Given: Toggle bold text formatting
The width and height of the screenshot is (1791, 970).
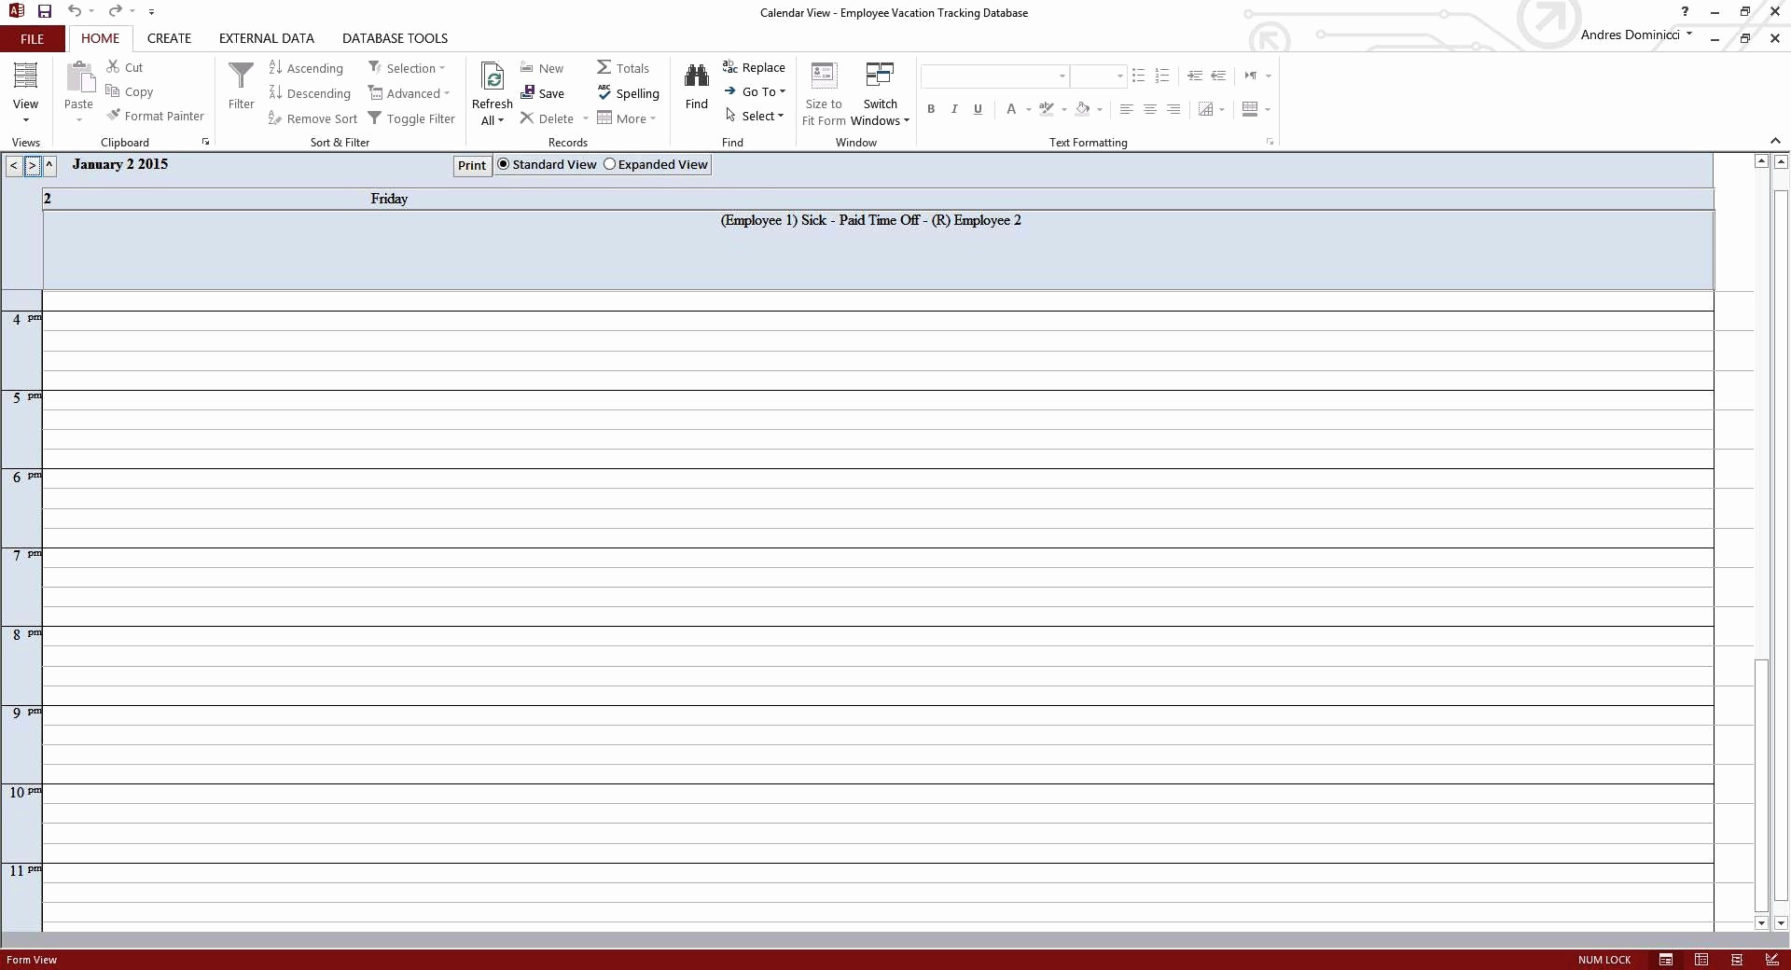Looking at the screenshot, I should click(x=930, y=109).
